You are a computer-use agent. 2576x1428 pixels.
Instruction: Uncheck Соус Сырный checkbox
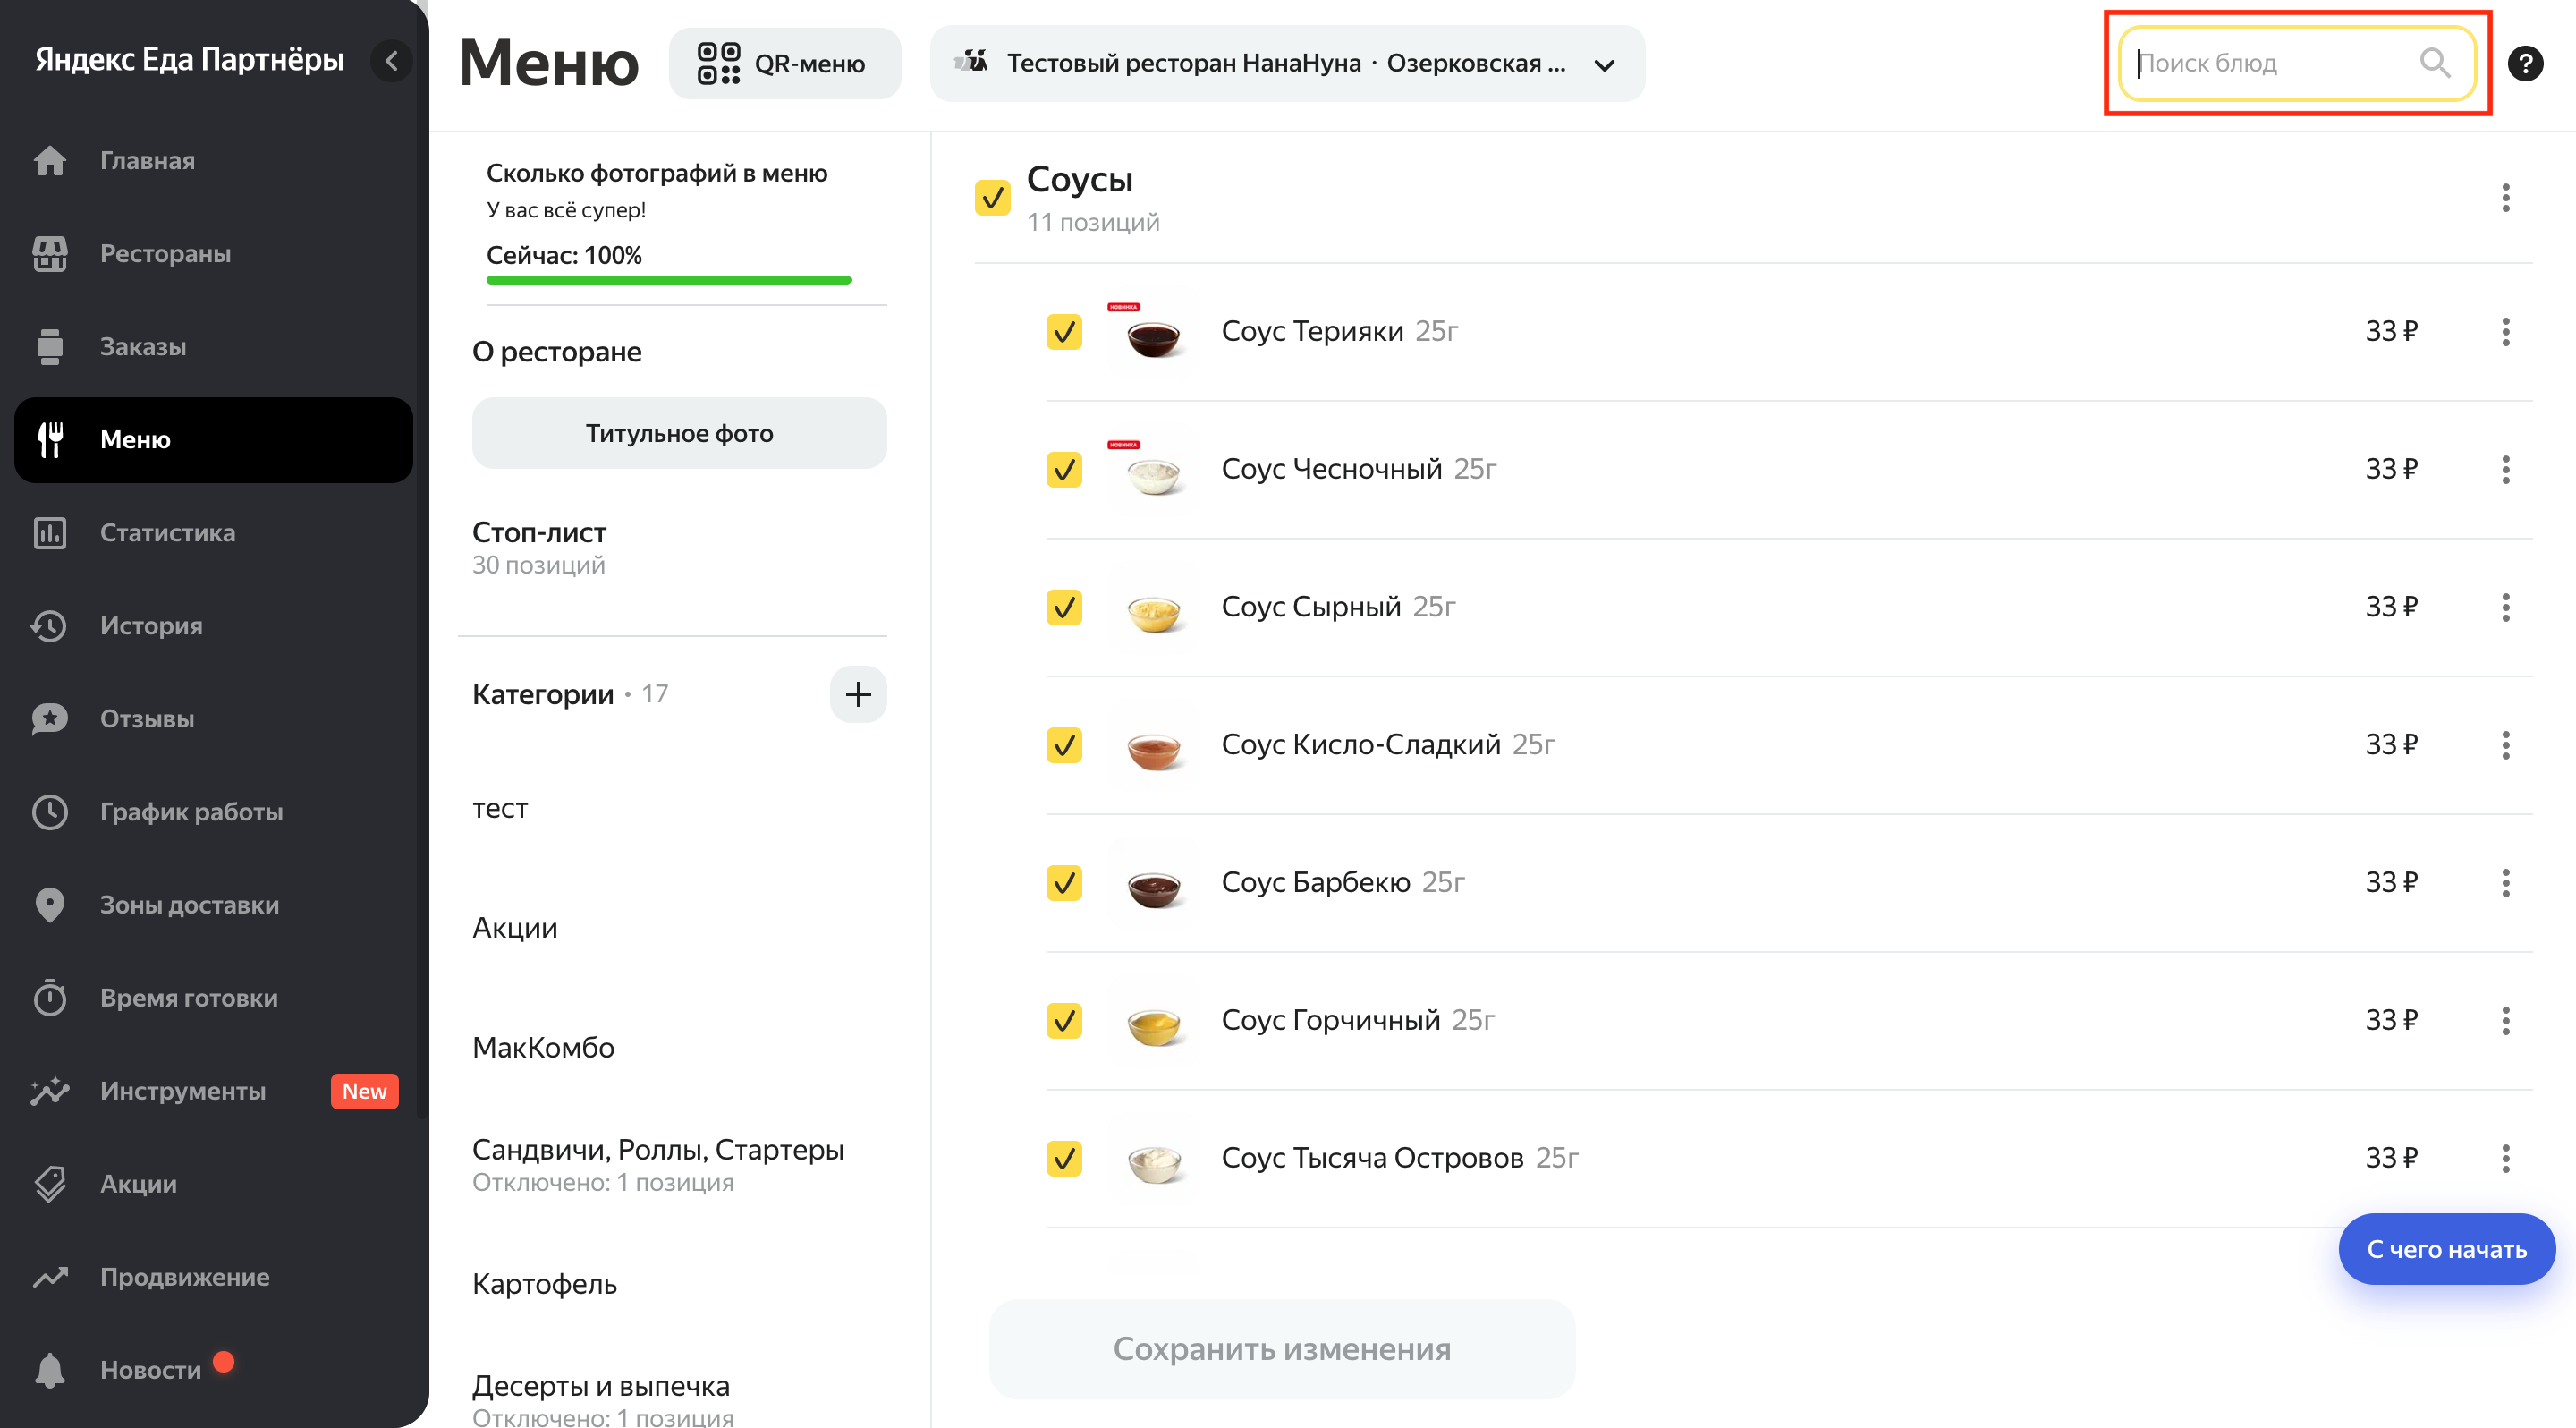1064,607
